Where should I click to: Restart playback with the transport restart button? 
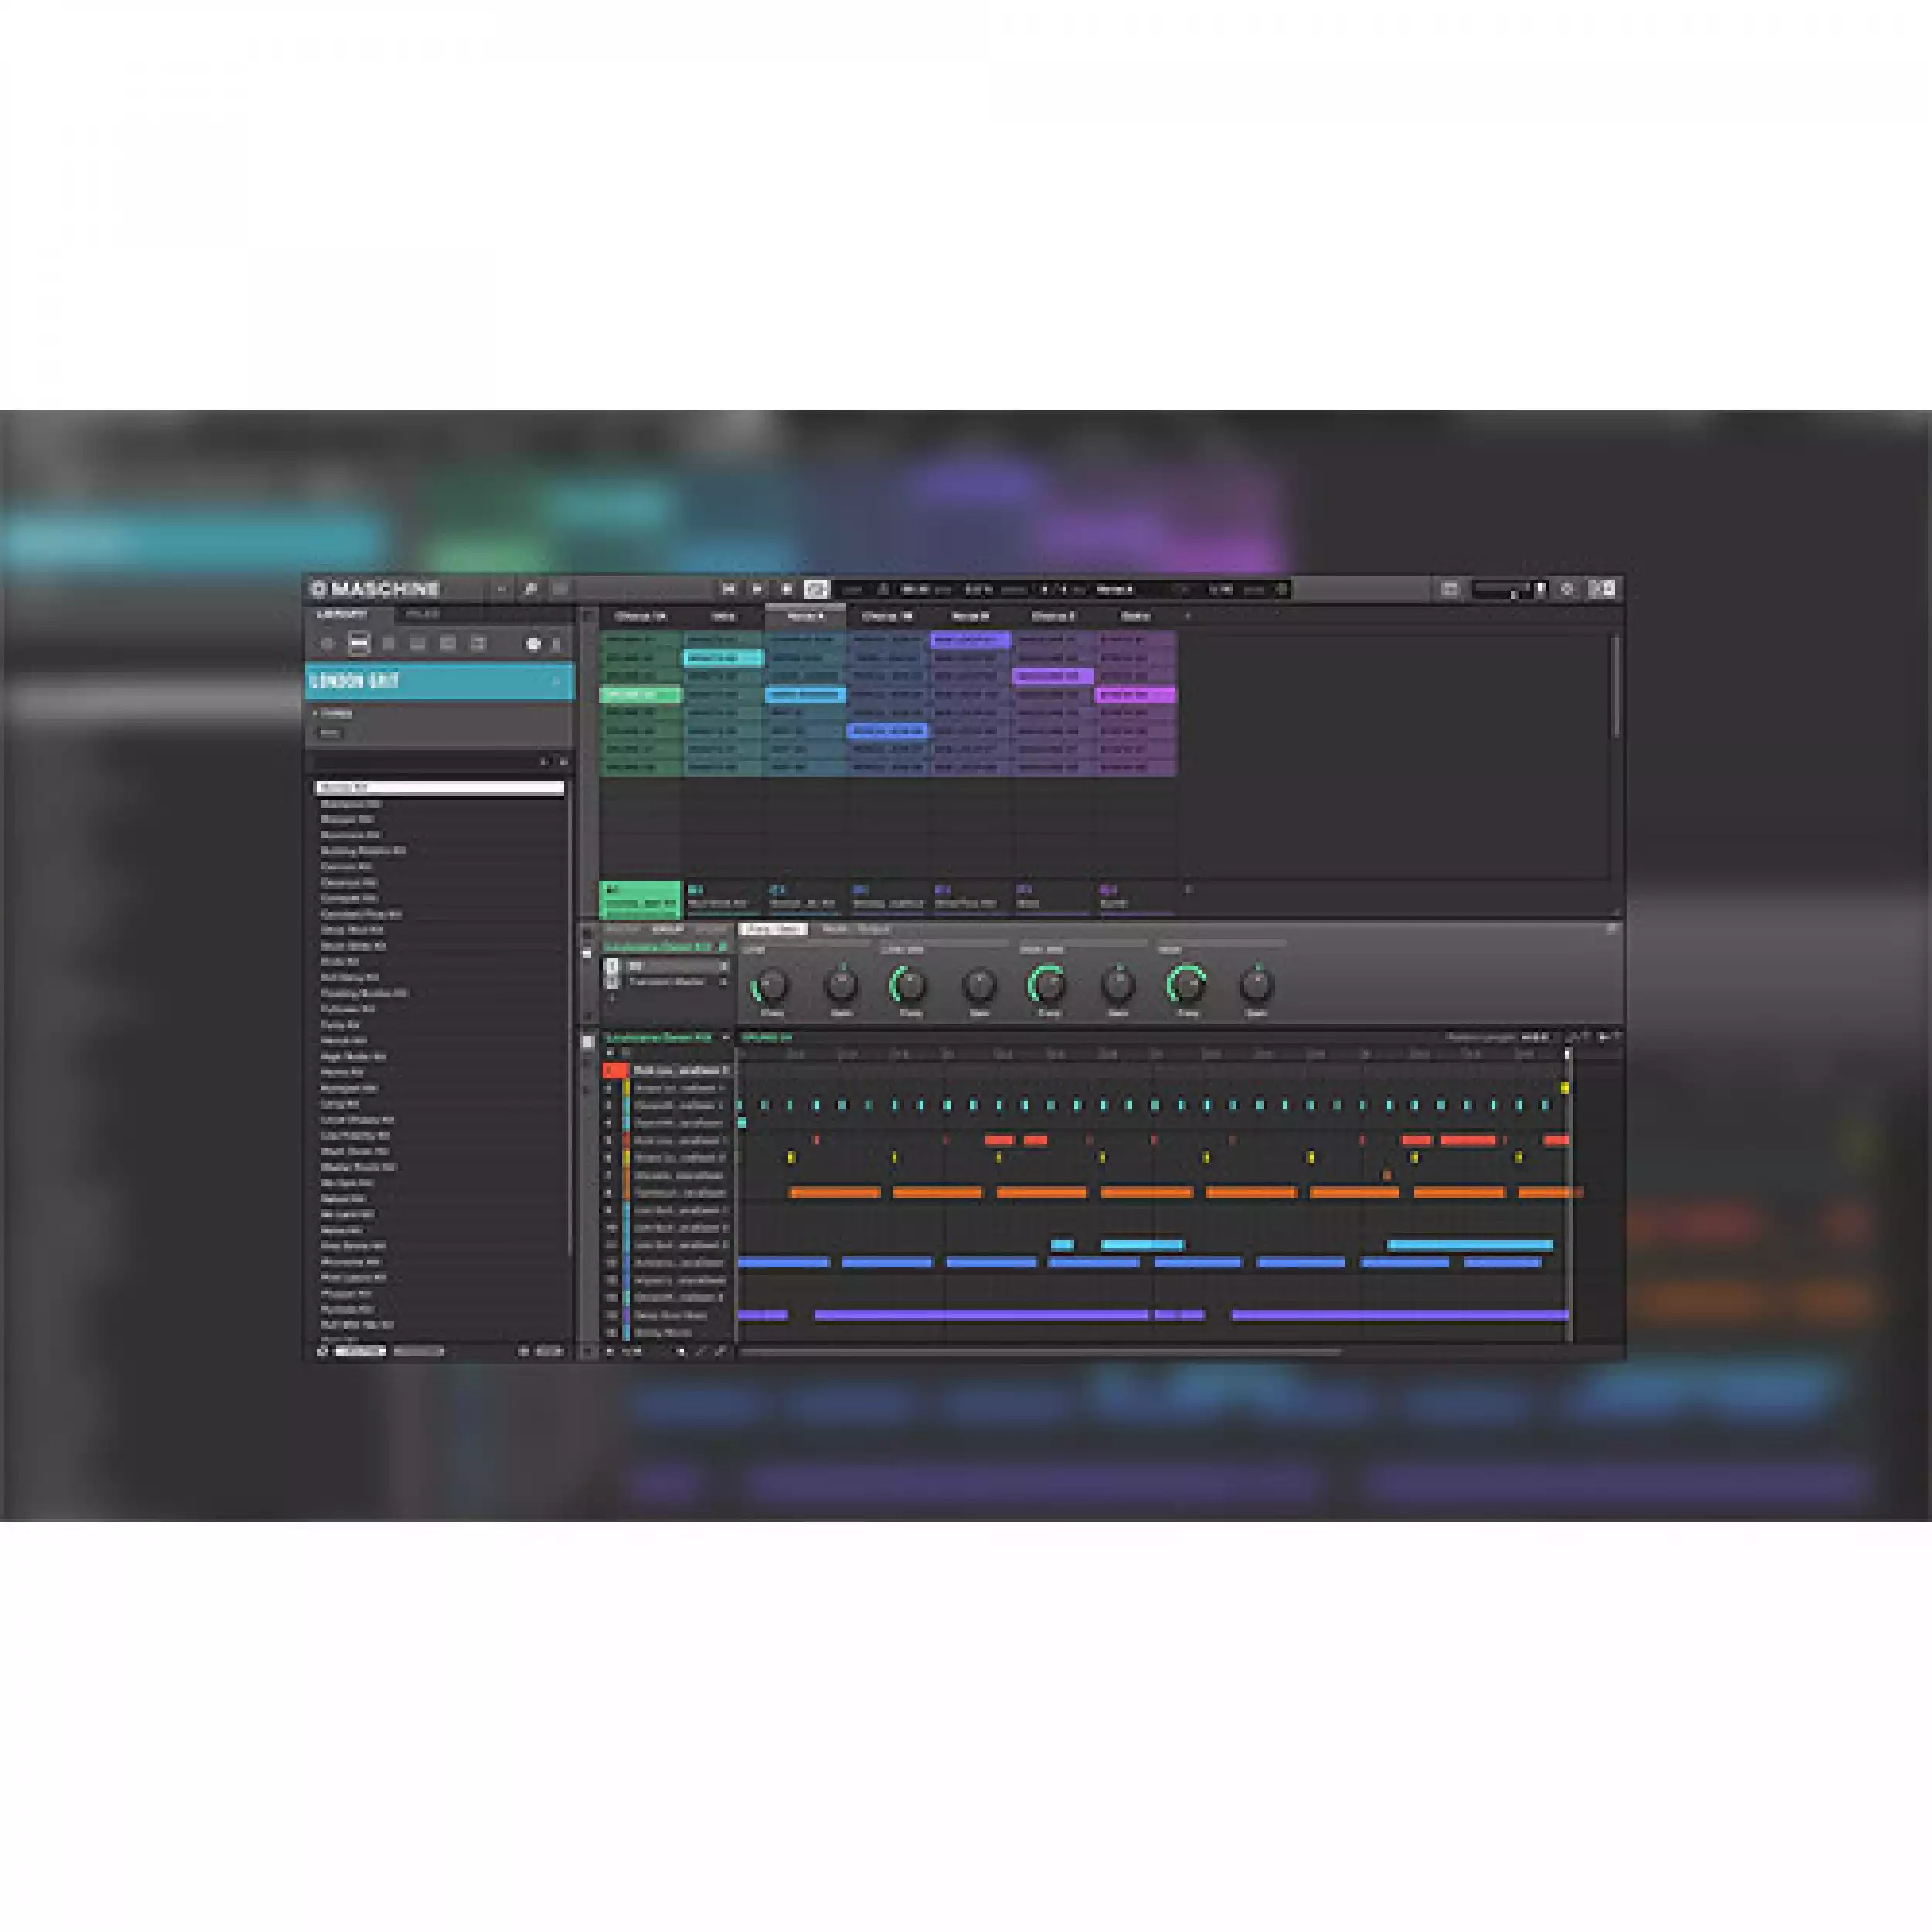tap(728, 589)
